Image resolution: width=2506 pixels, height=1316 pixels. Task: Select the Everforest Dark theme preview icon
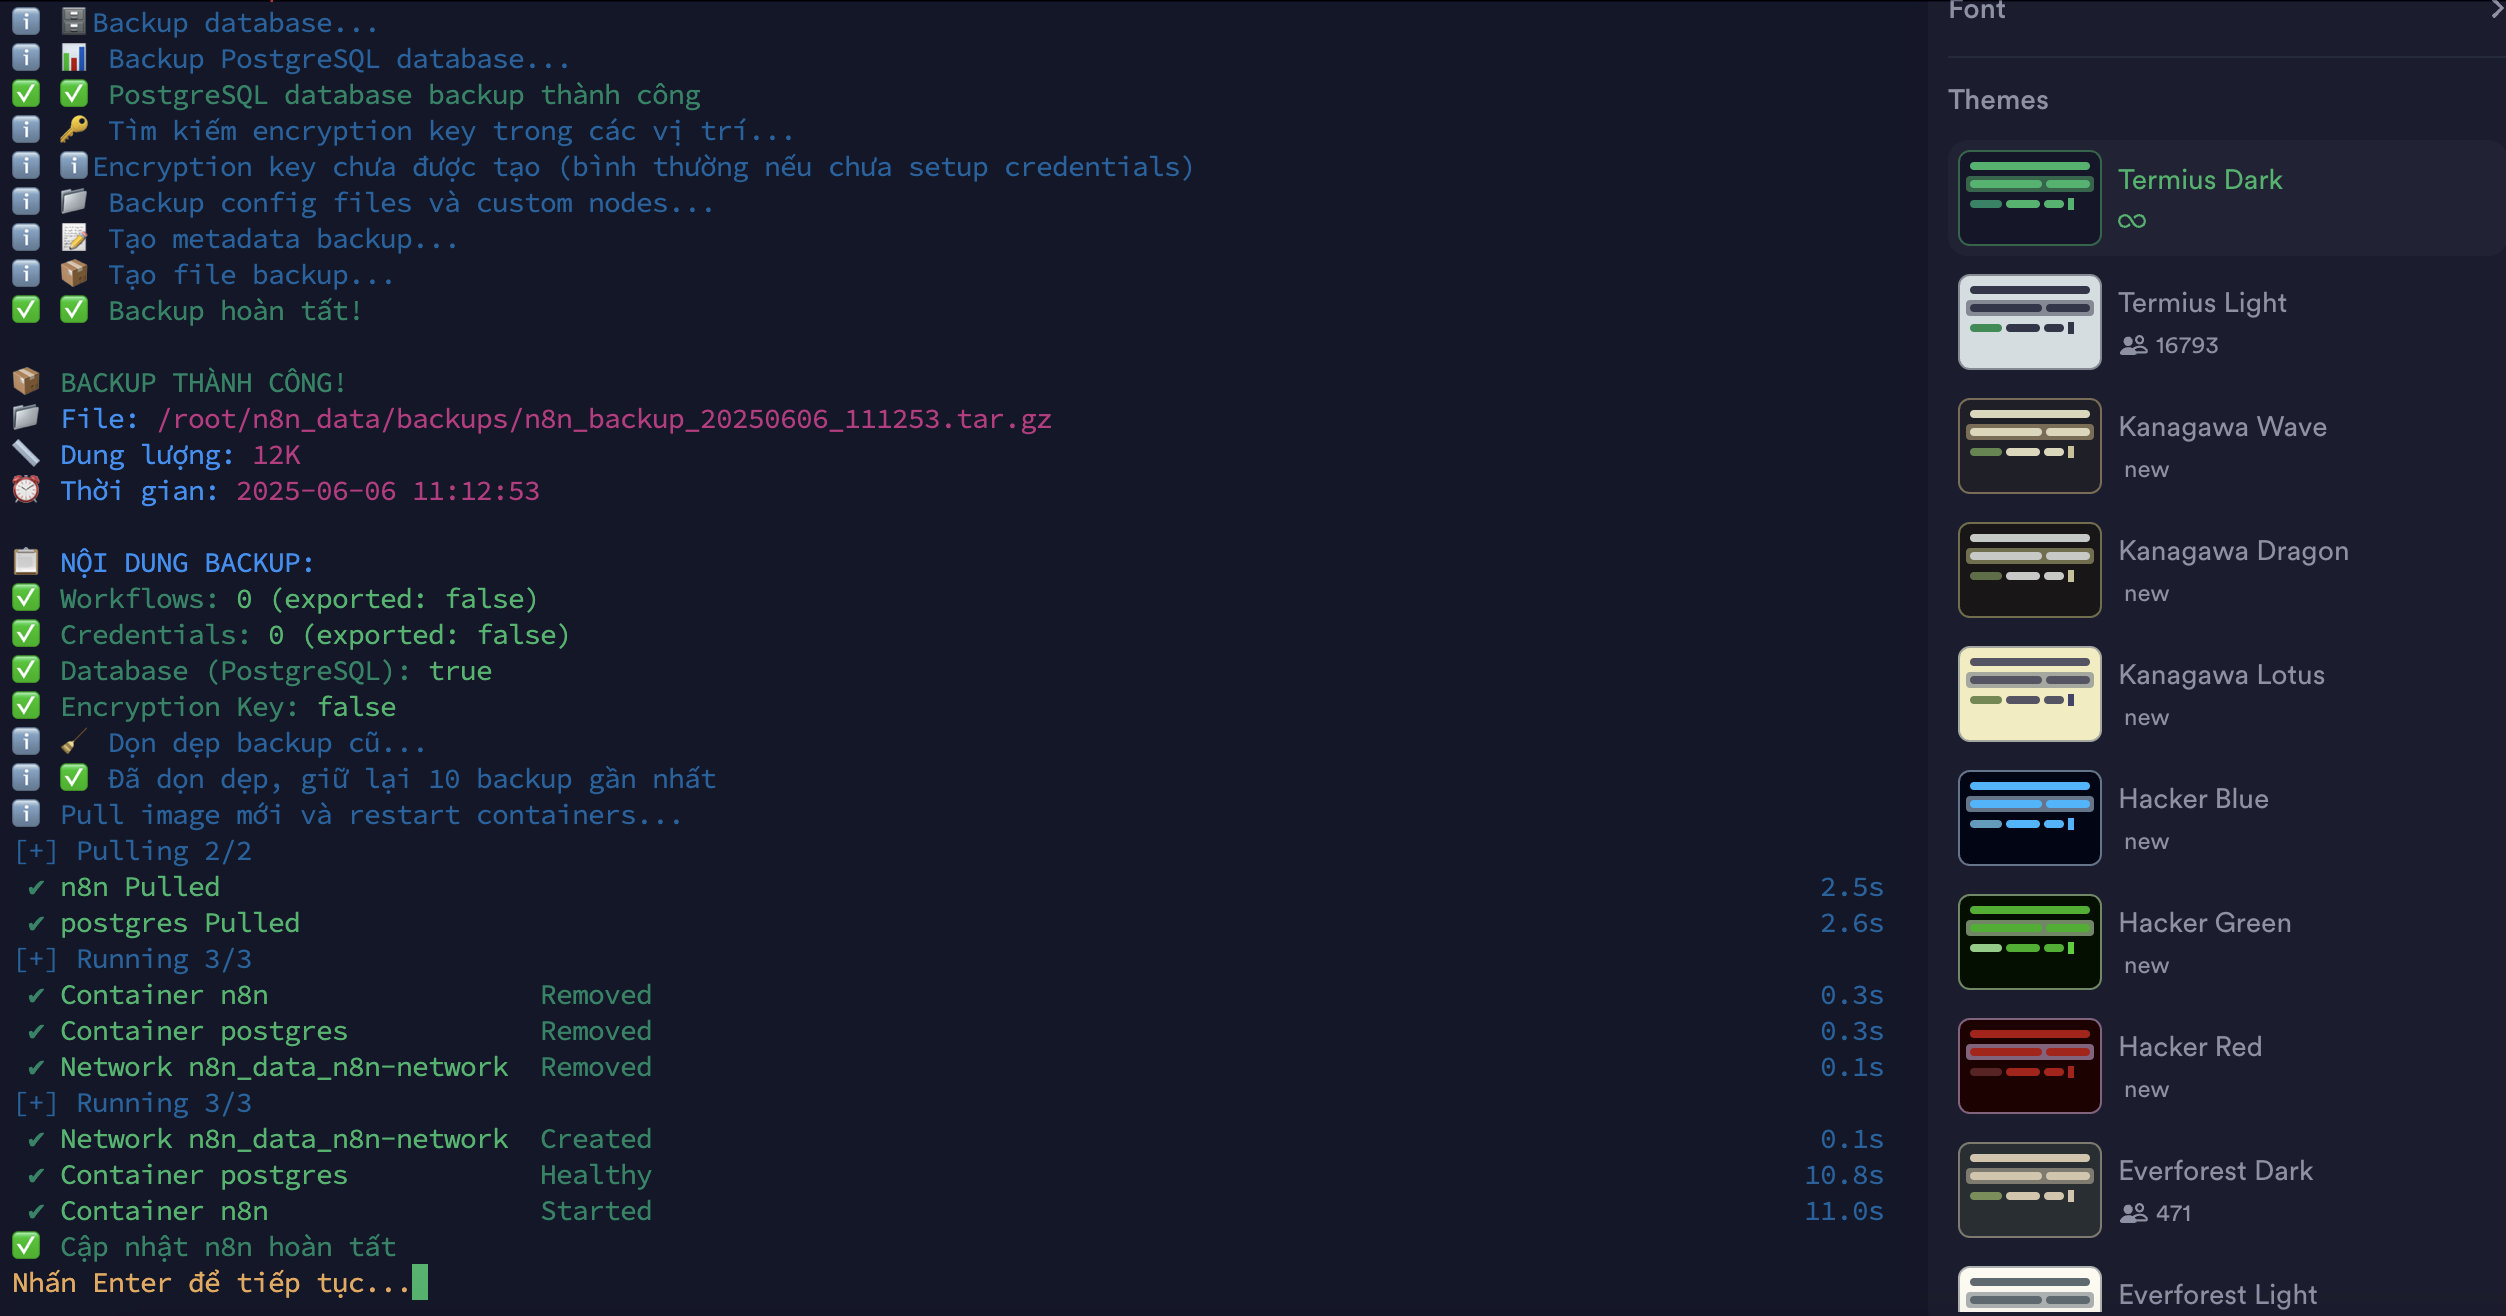(2029, 1190)
